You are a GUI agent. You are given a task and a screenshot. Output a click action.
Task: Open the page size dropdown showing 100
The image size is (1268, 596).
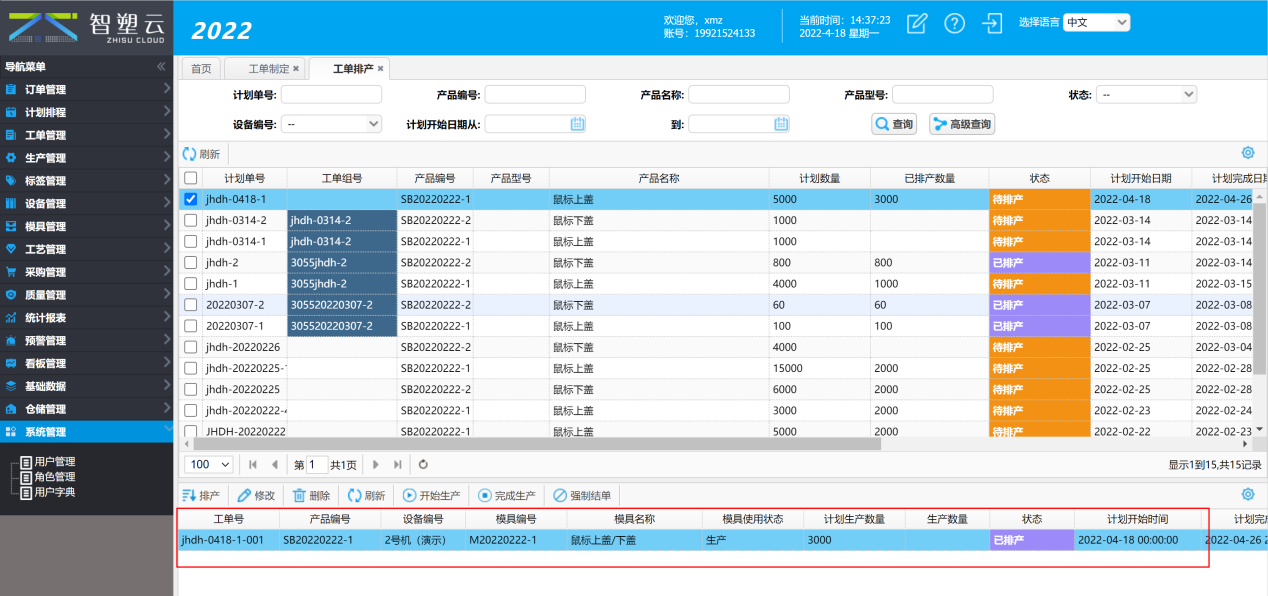pos(210,464)
